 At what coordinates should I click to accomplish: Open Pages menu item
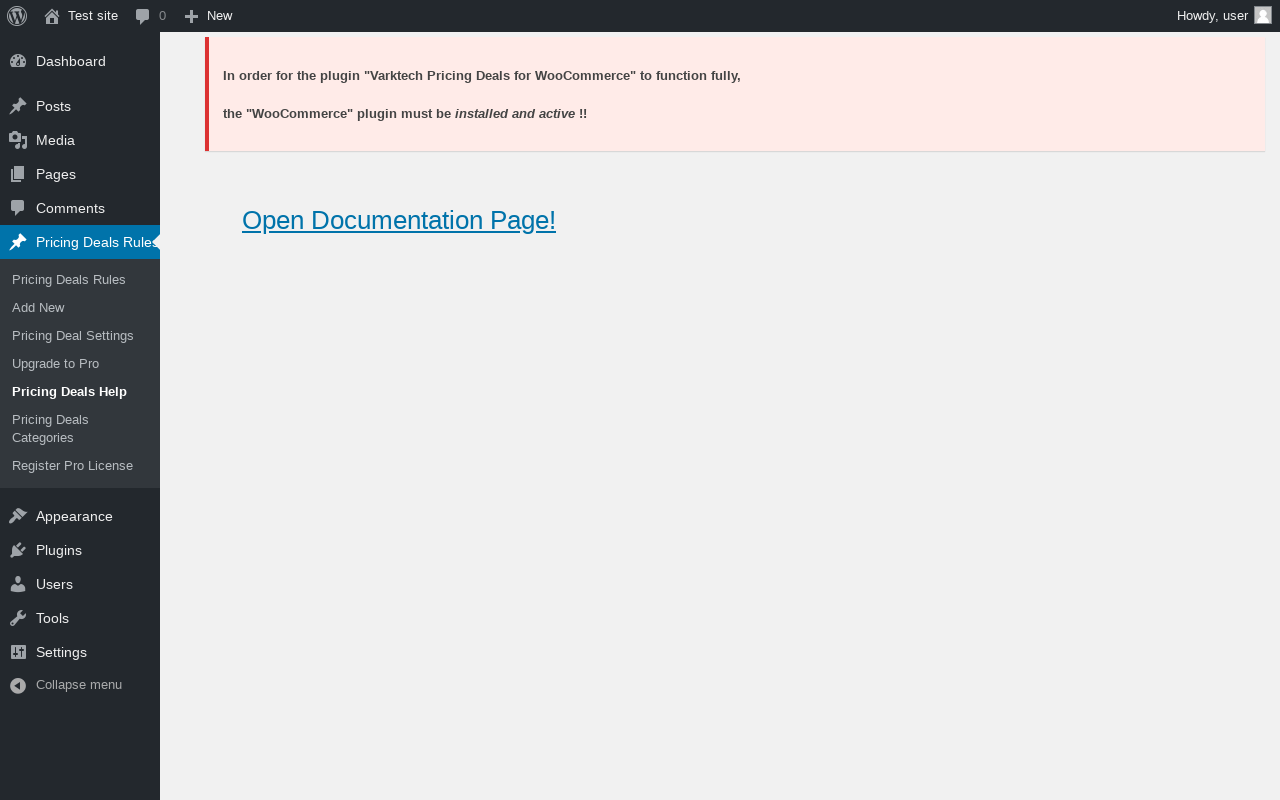pyautogui.click(x=80, y=174)
